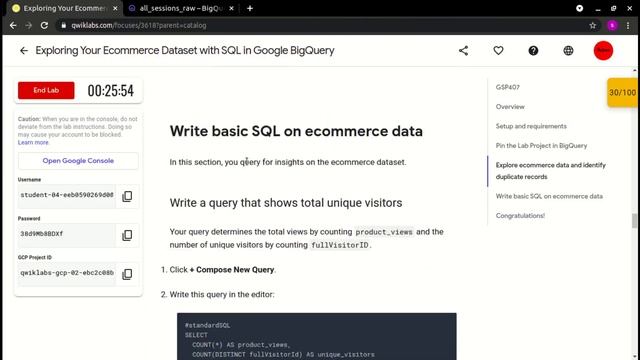The width and height of the screenshot is (640, 360).
Task: Select the Exploring Your Ecommerce tab
Action: point(64,8)
